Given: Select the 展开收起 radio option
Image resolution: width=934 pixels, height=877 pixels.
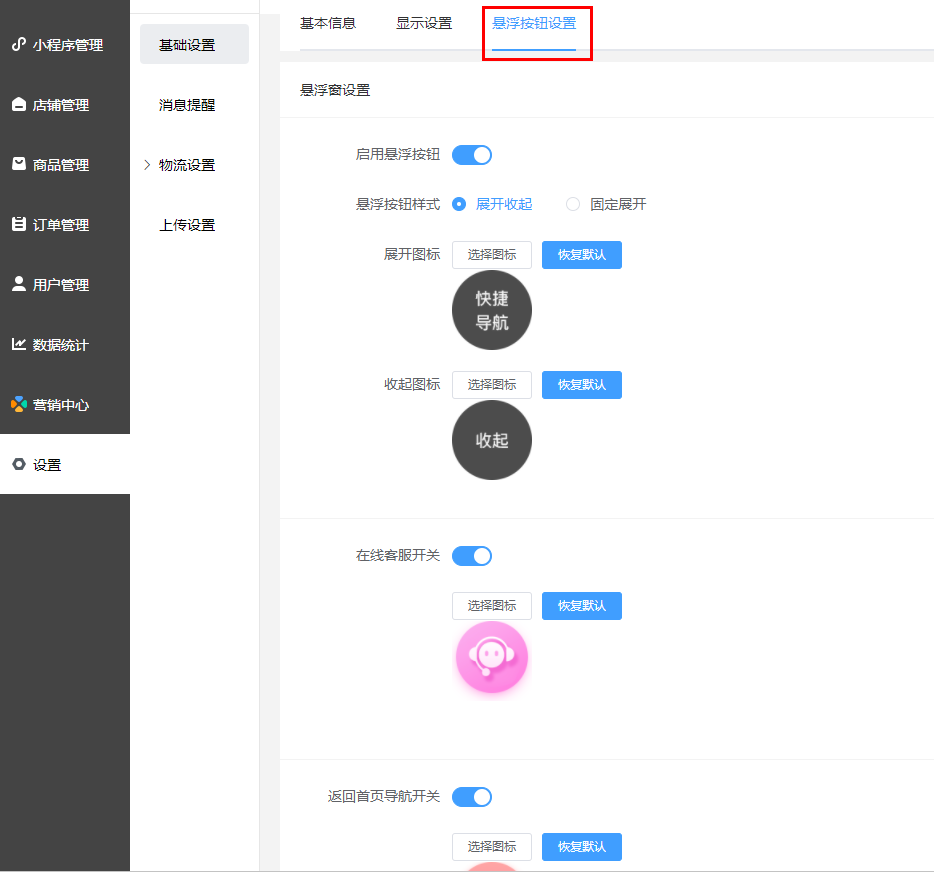Looking at the screenshot, I should (459, 204).
